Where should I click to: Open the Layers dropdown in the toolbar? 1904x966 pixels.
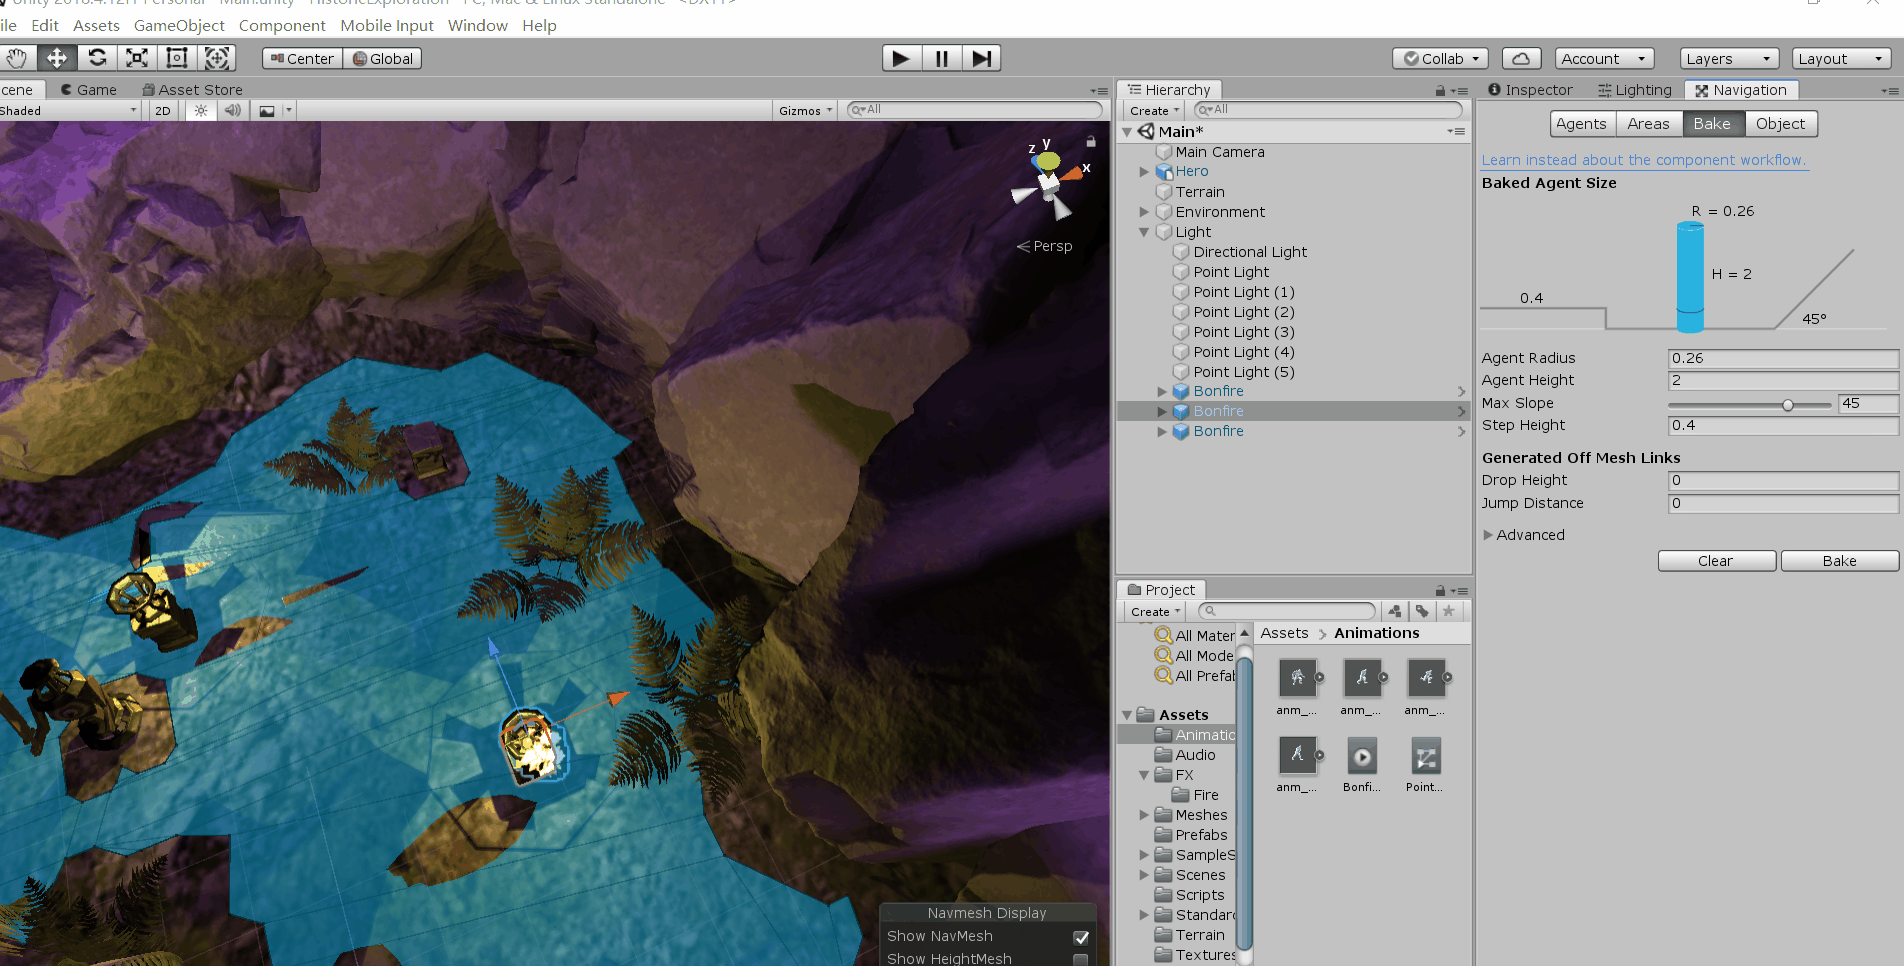click(1728, 58)
